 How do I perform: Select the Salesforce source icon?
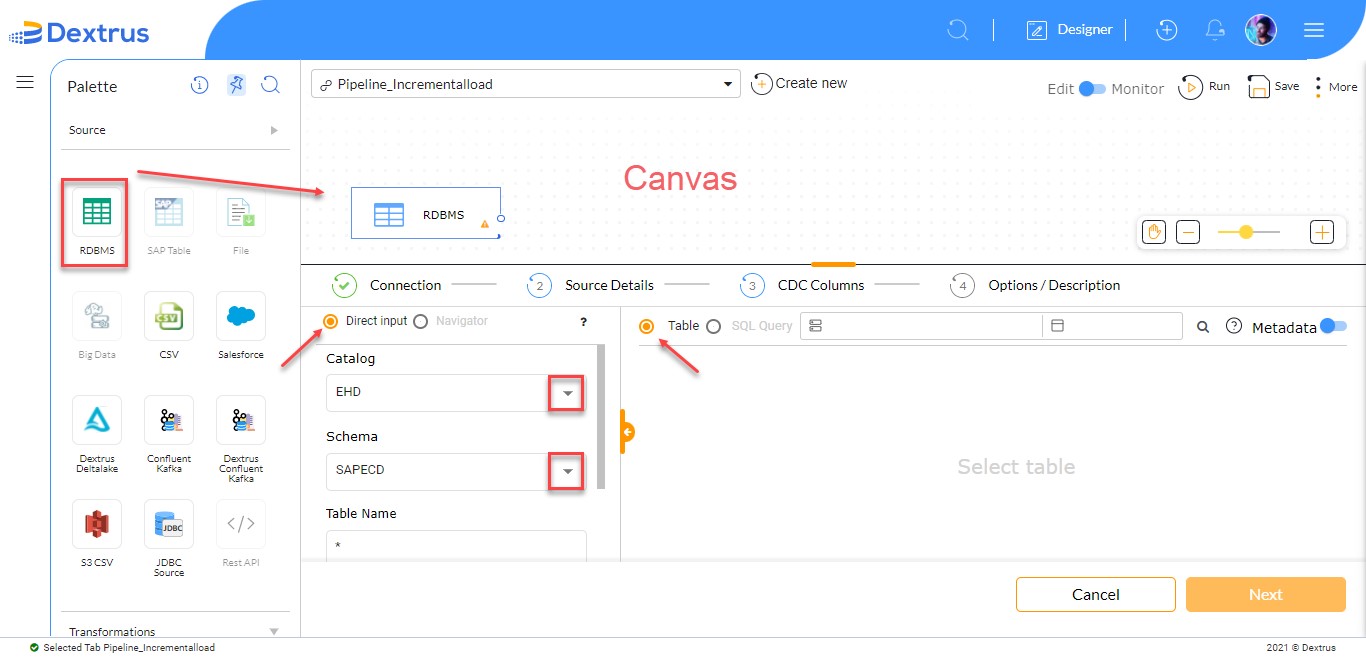[x=241, y=316]
